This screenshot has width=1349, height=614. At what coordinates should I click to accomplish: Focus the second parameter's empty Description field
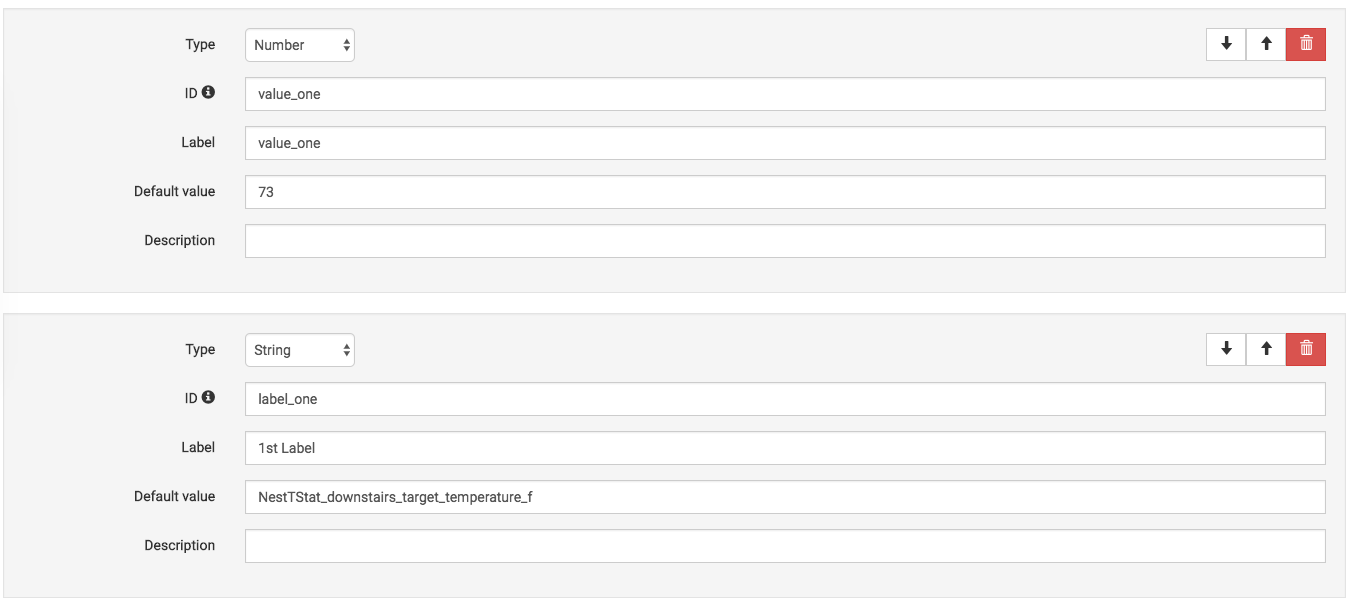pyautogui.click(x=785, y=546)
